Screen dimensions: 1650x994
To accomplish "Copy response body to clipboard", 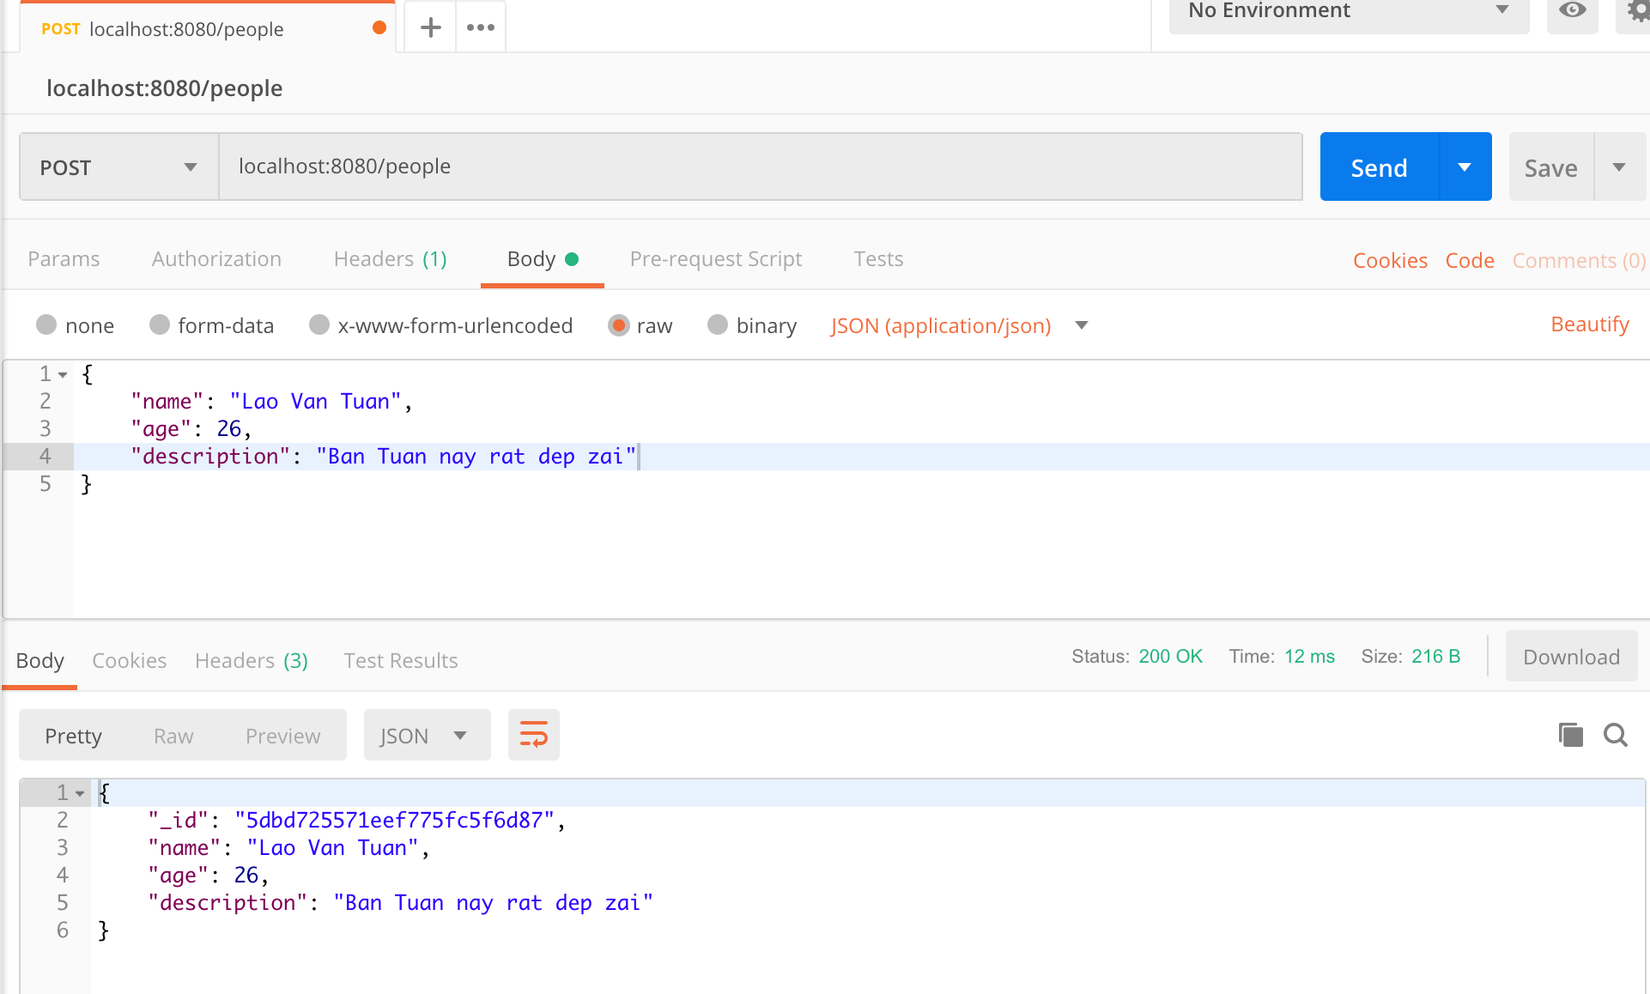I will 1570,736.
